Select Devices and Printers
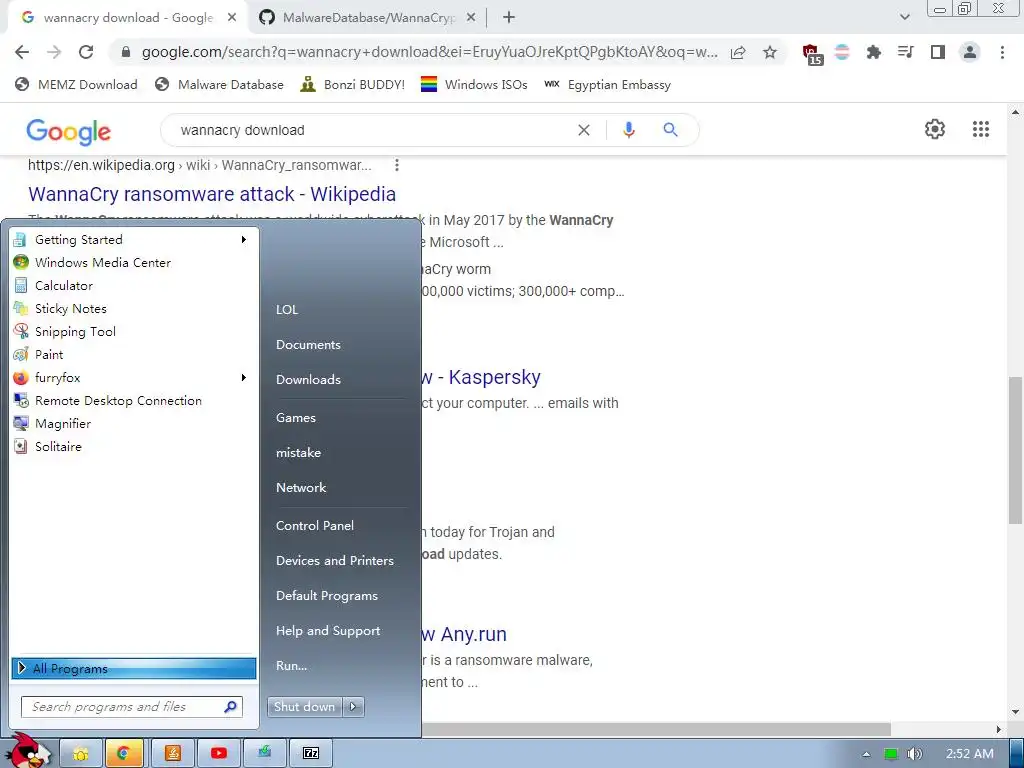Viewport: 1024px width, 768px height. (x=334, y=560)
